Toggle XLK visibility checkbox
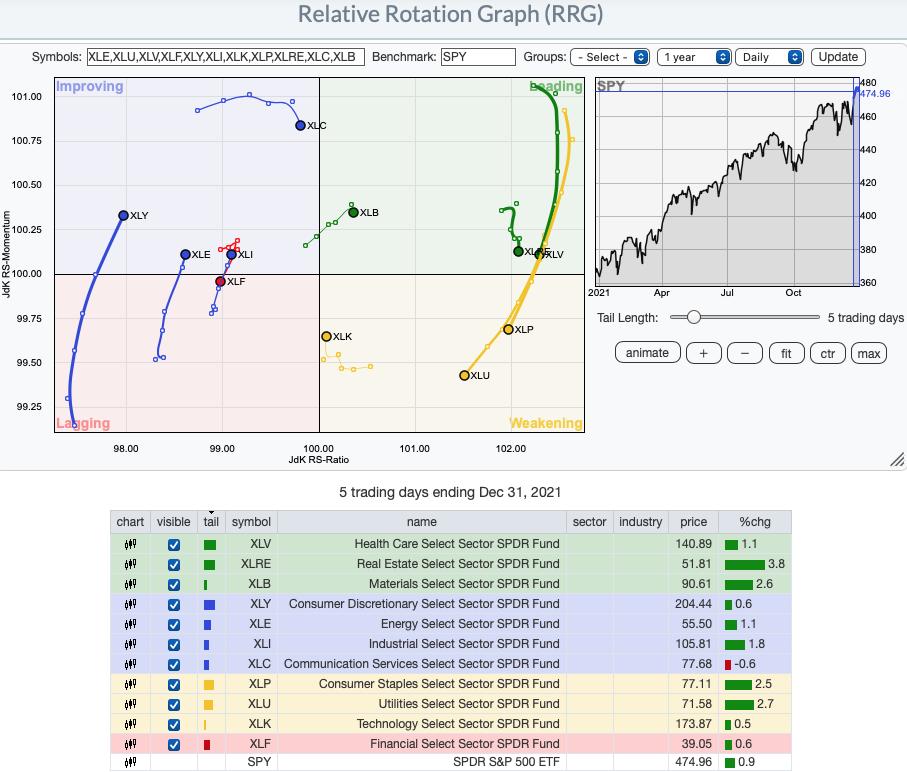Screen dimensions: 907x772 coord(174,725)
